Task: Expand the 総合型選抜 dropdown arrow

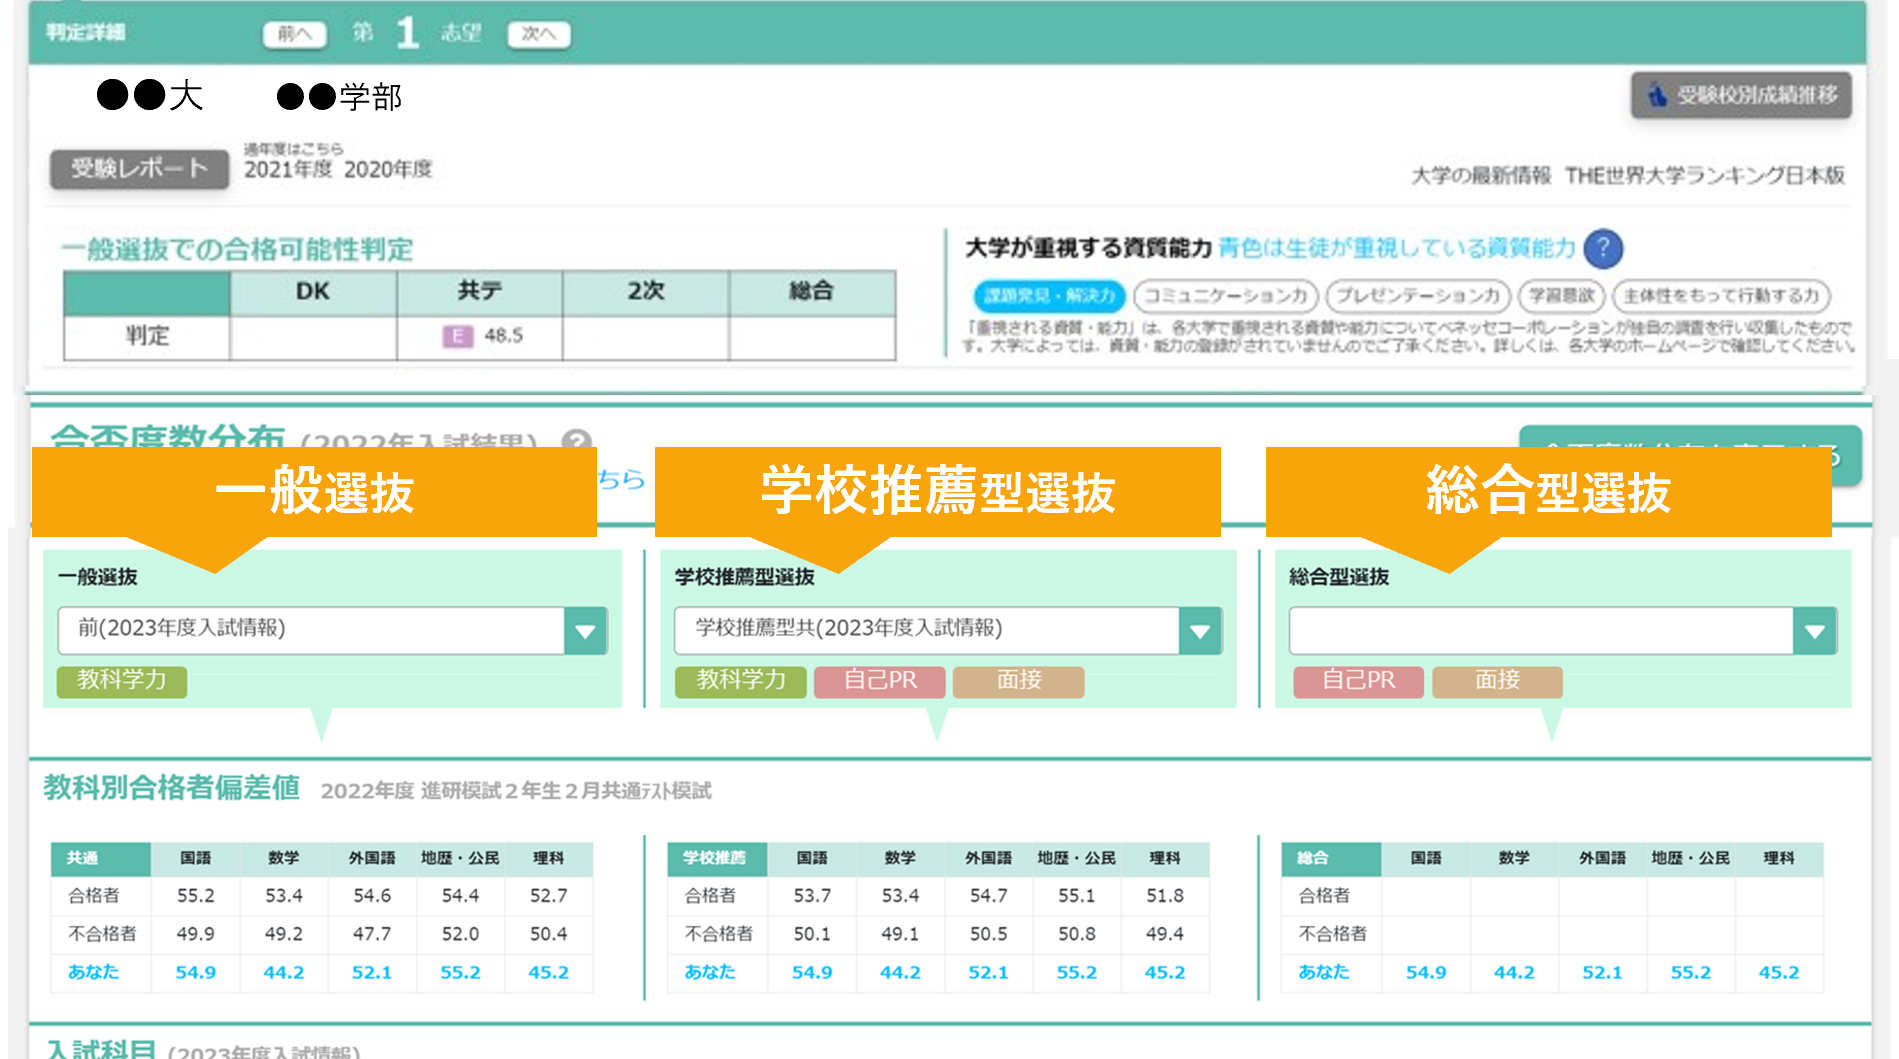Action: point(1815,631)
